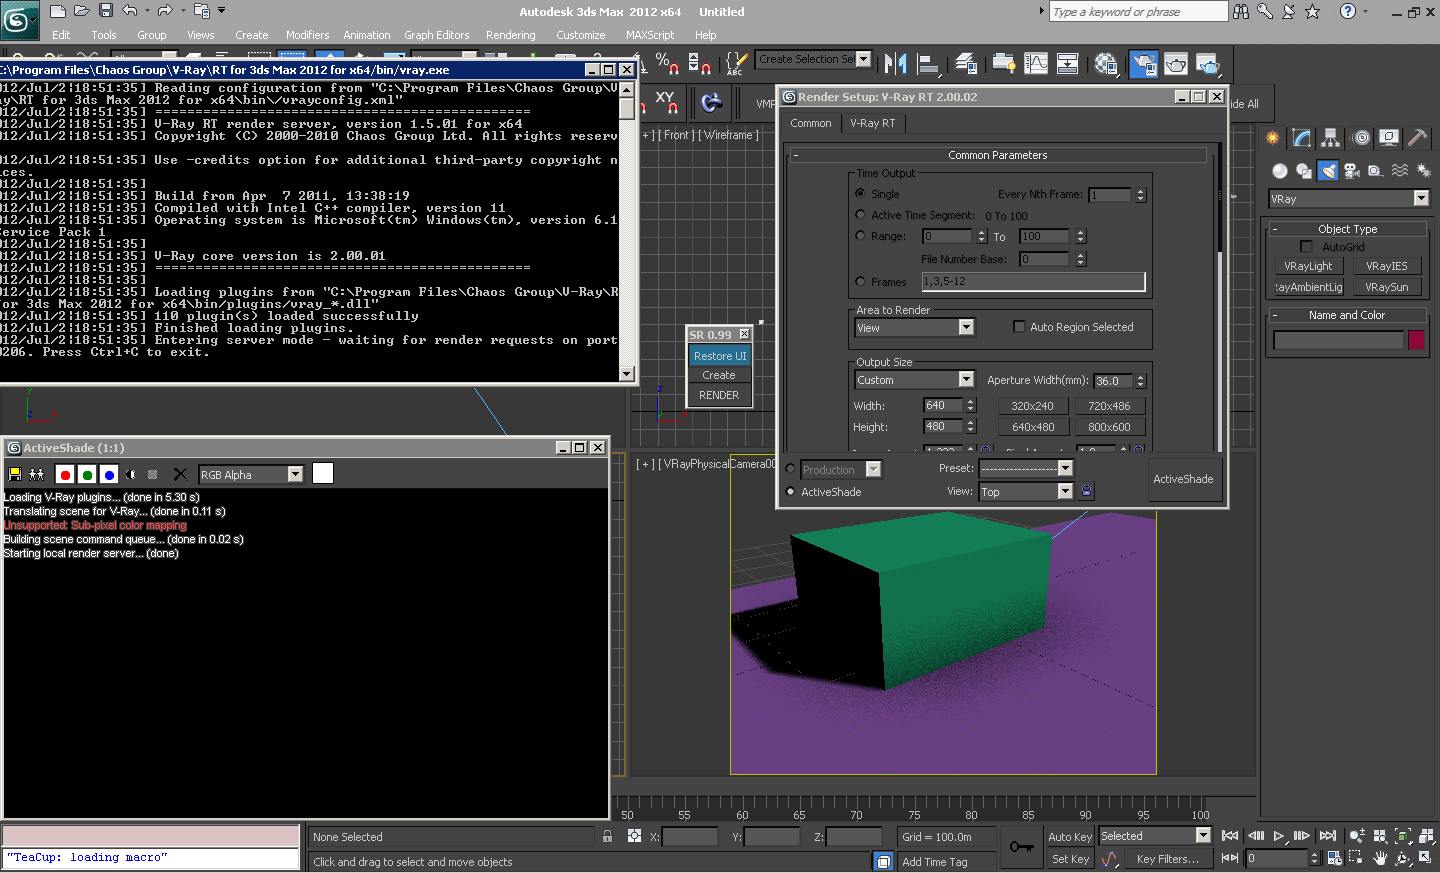Open the Area to Render View dropdown
The width and height of the screenshot is (1440, 873).
click(x=914, y=327)
